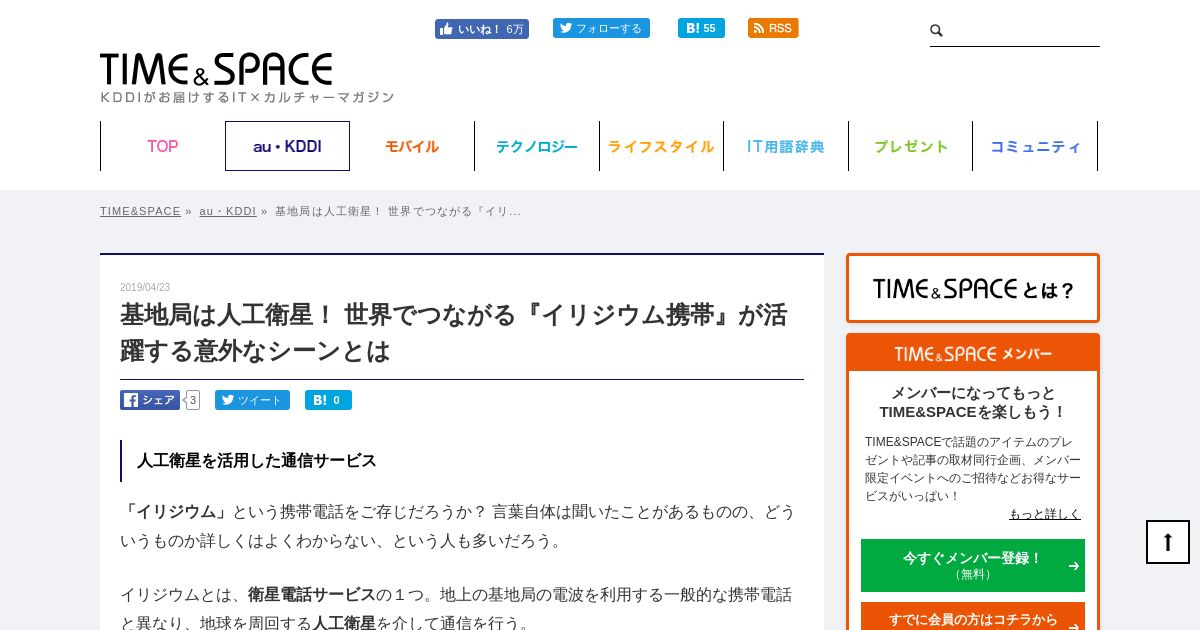Click the すでに会員の方はコチラから orange button

(x=973, y=618)
